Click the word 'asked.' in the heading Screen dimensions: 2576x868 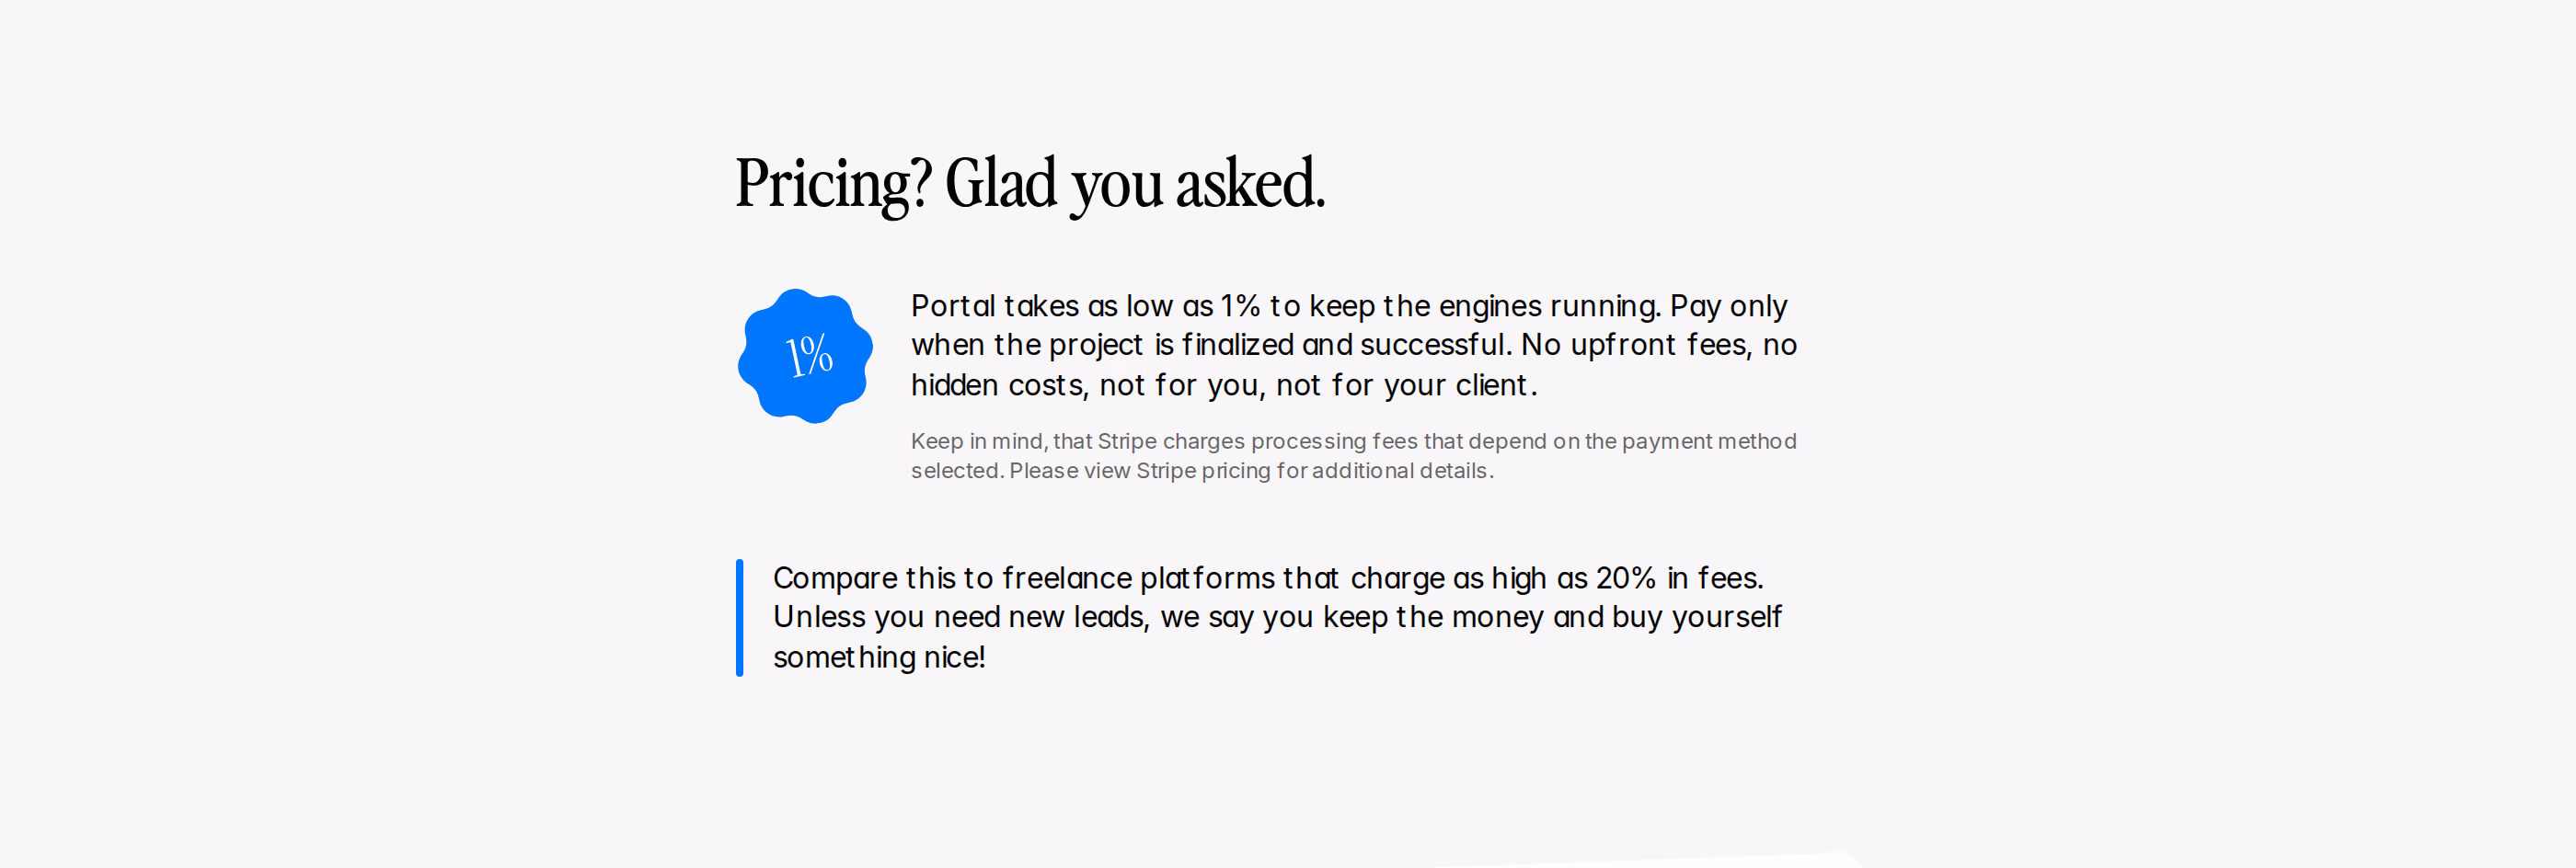(1251, 184)
